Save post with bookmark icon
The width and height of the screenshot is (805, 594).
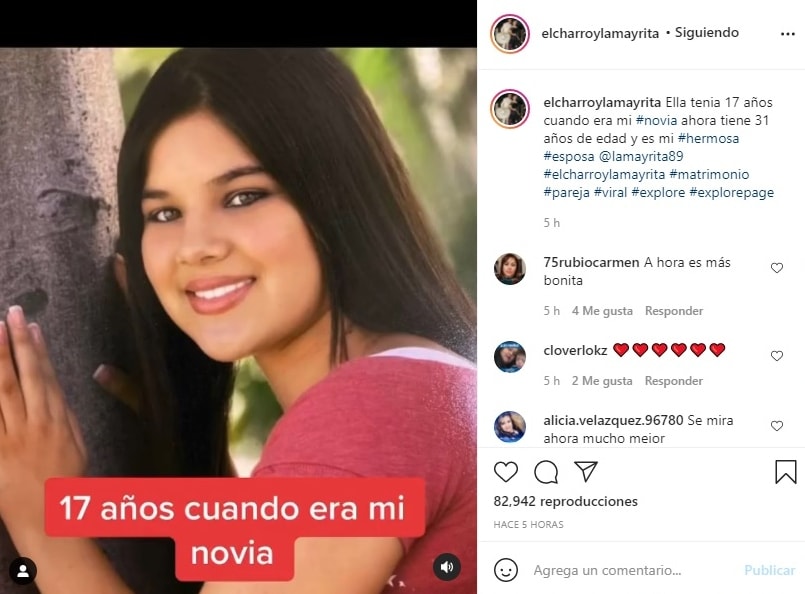pos(785,472)
